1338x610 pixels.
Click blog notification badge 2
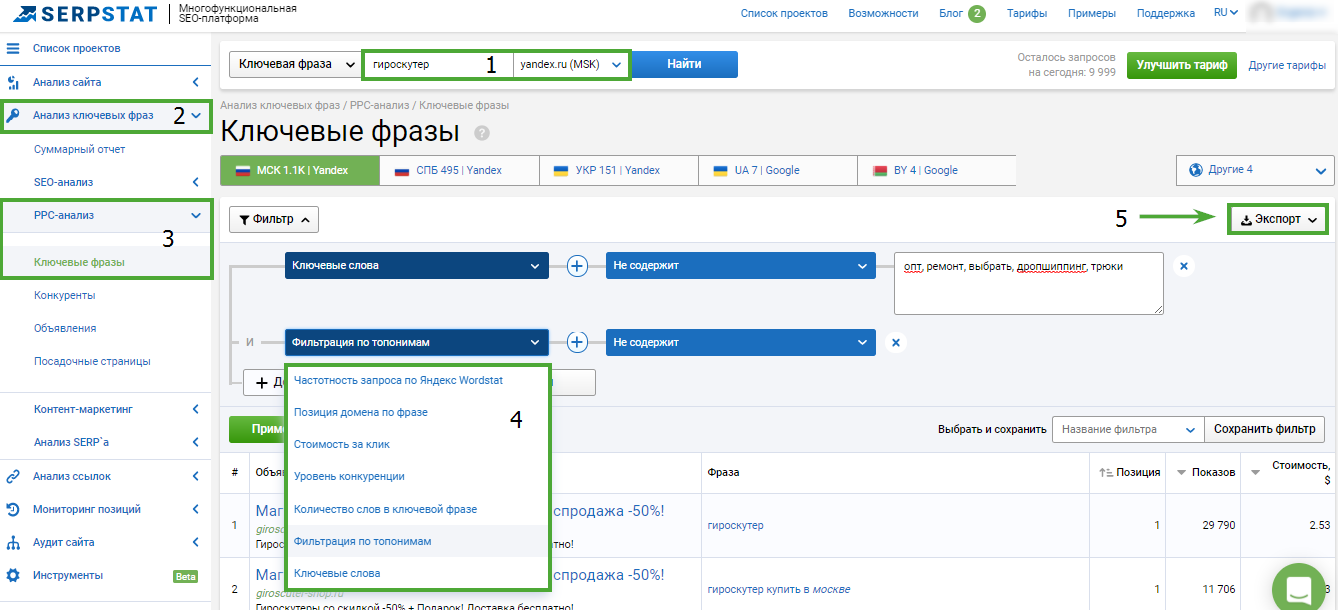(x=976, y=13)
